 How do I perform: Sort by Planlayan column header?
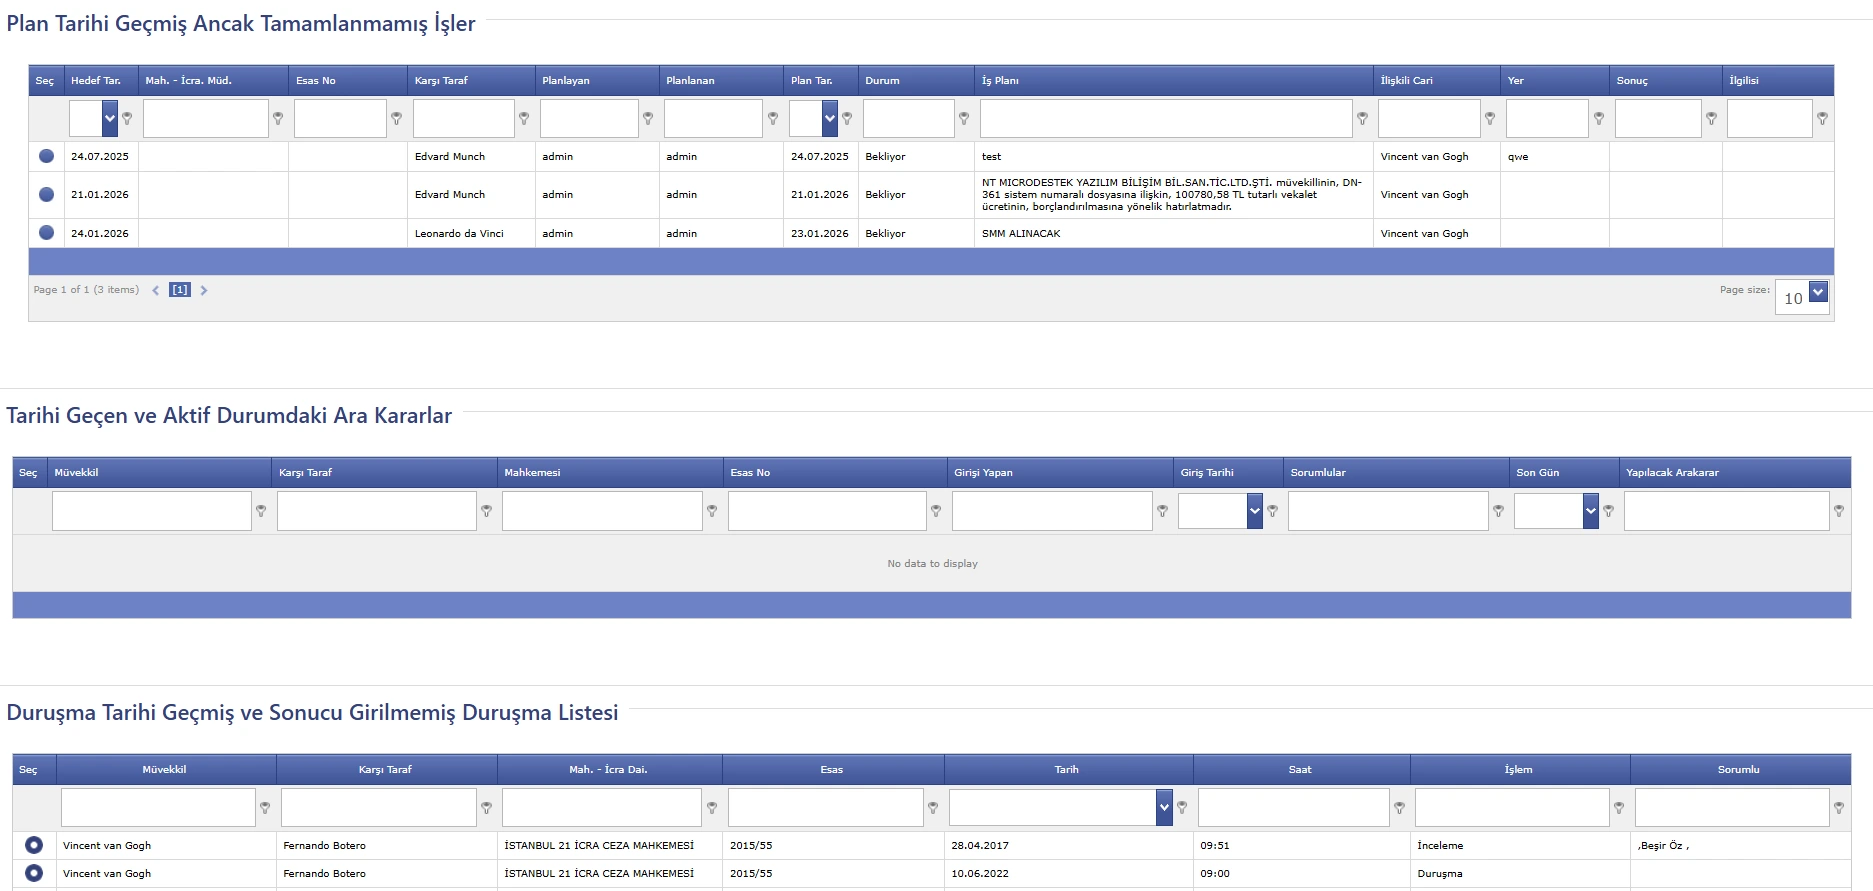pos(566,80)
